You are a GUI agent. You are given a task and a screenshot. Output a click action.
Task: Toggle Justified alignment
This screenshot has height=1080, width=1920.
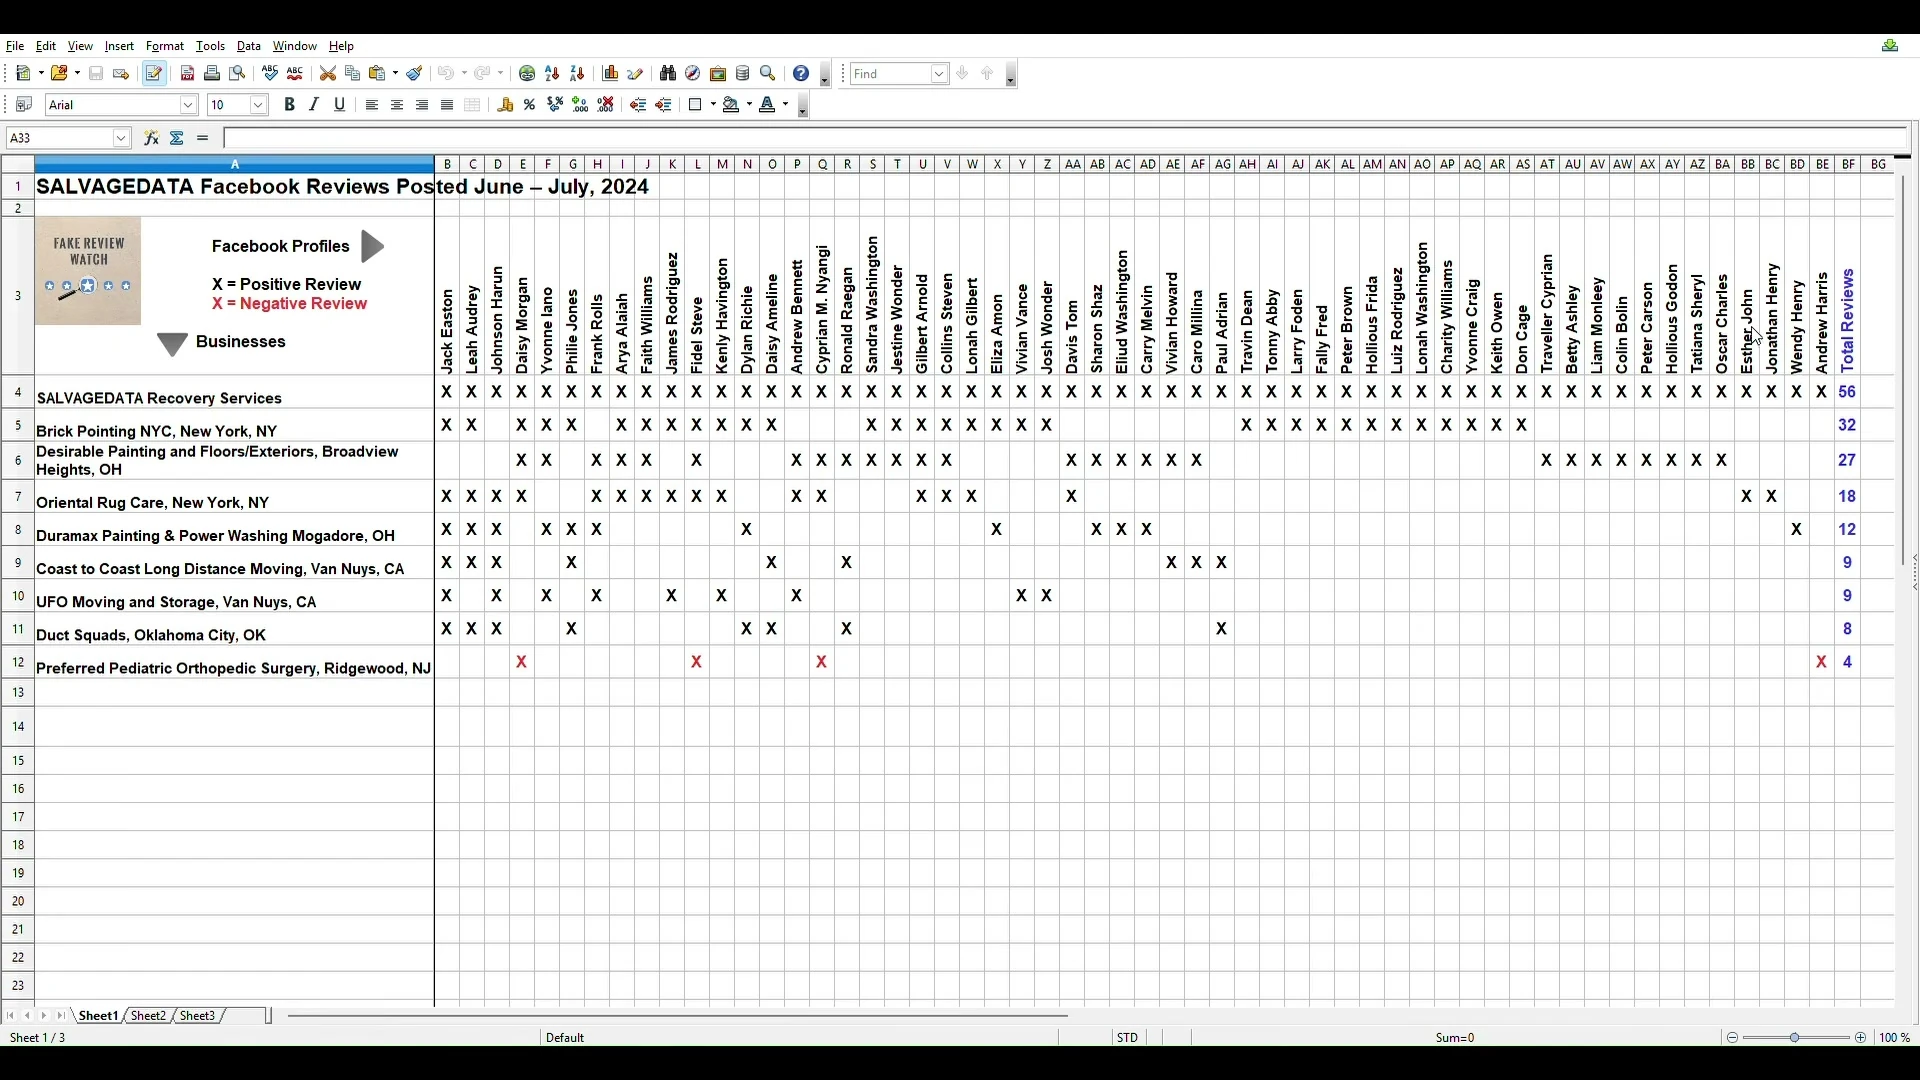pos(448,105)
